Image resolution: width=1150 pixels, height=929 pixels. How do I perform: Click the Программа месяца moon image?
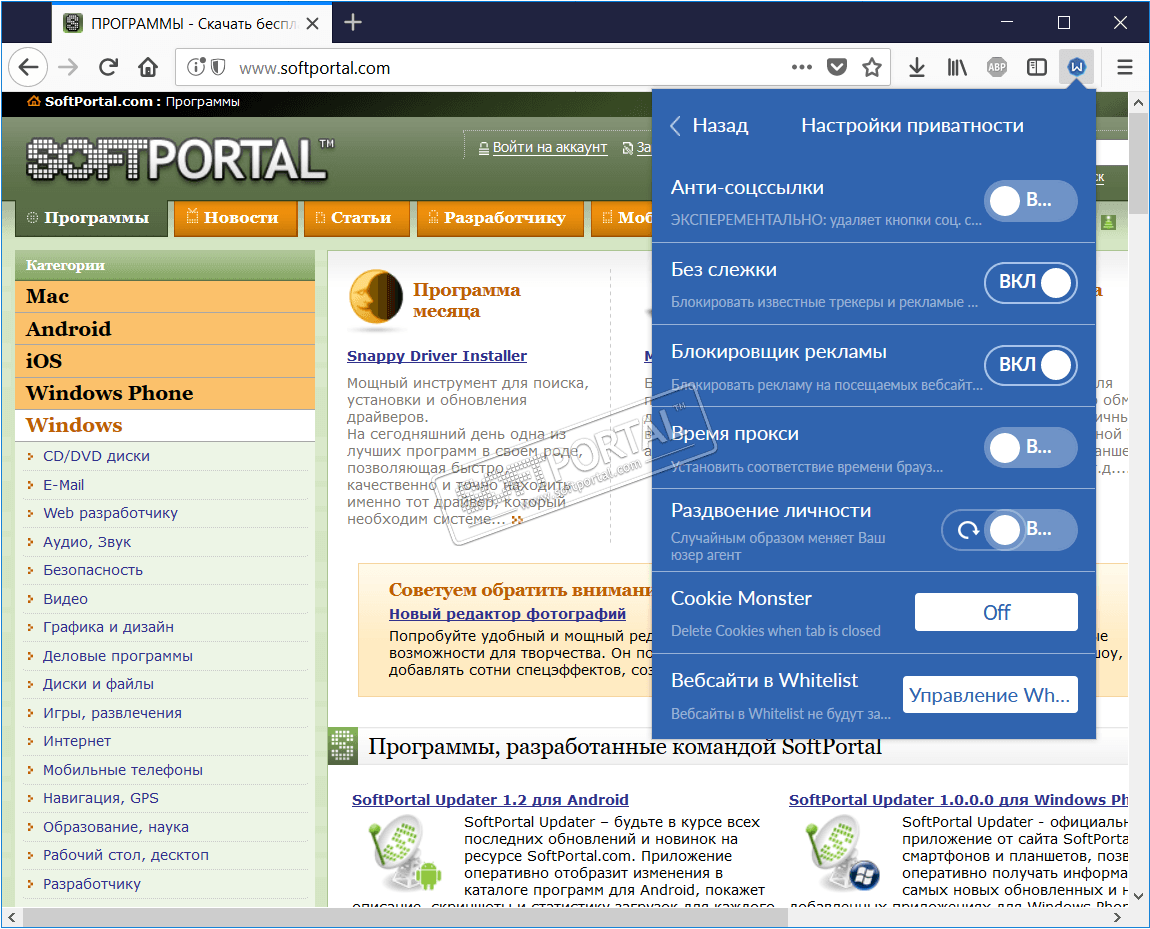click(x=376, y=296)
